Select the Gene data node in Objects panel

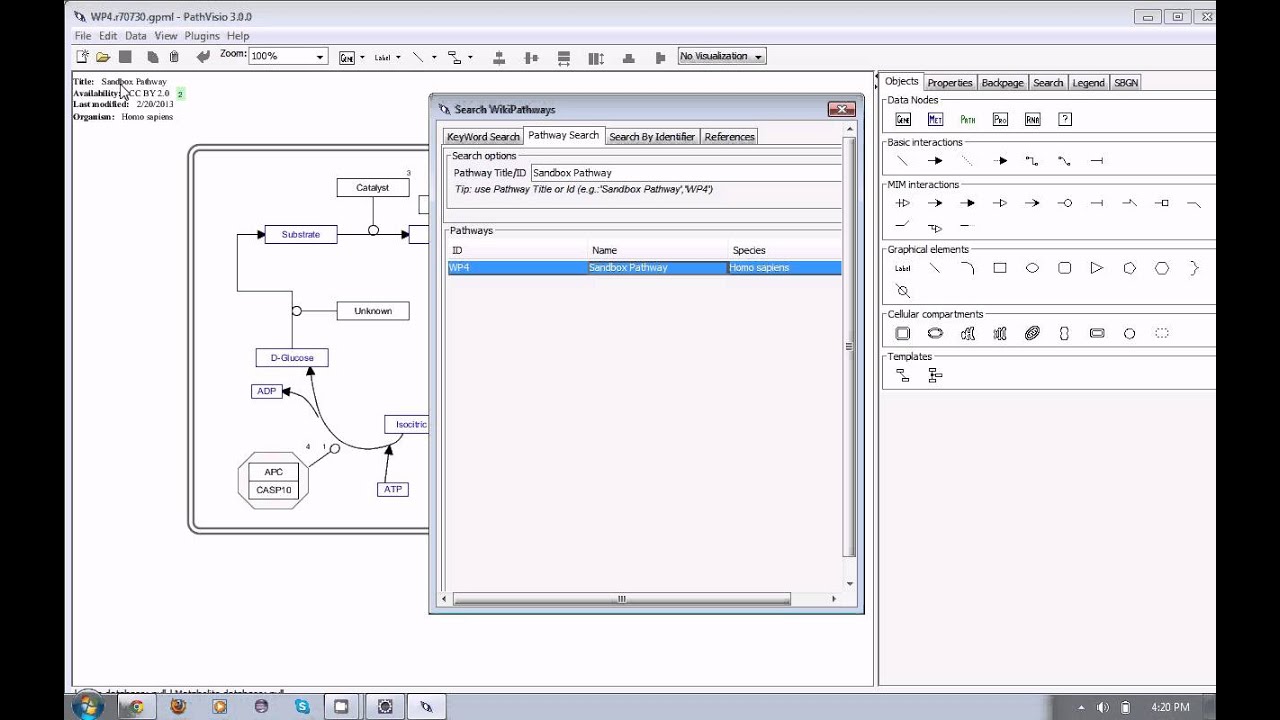pyautogui.click(x=903, y=119)
